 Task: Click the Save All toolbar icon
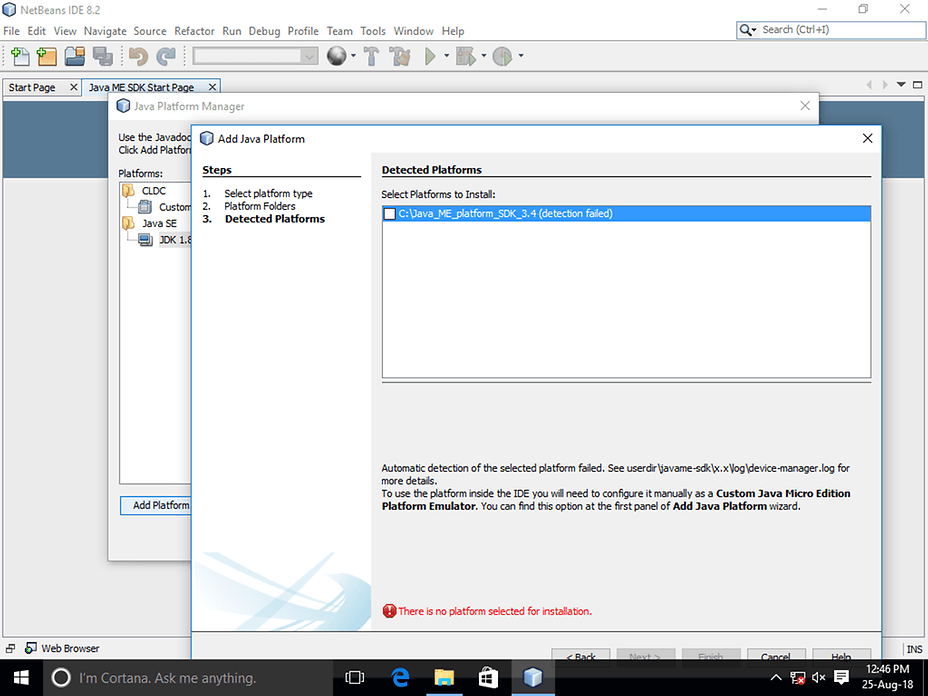[103, 56]
